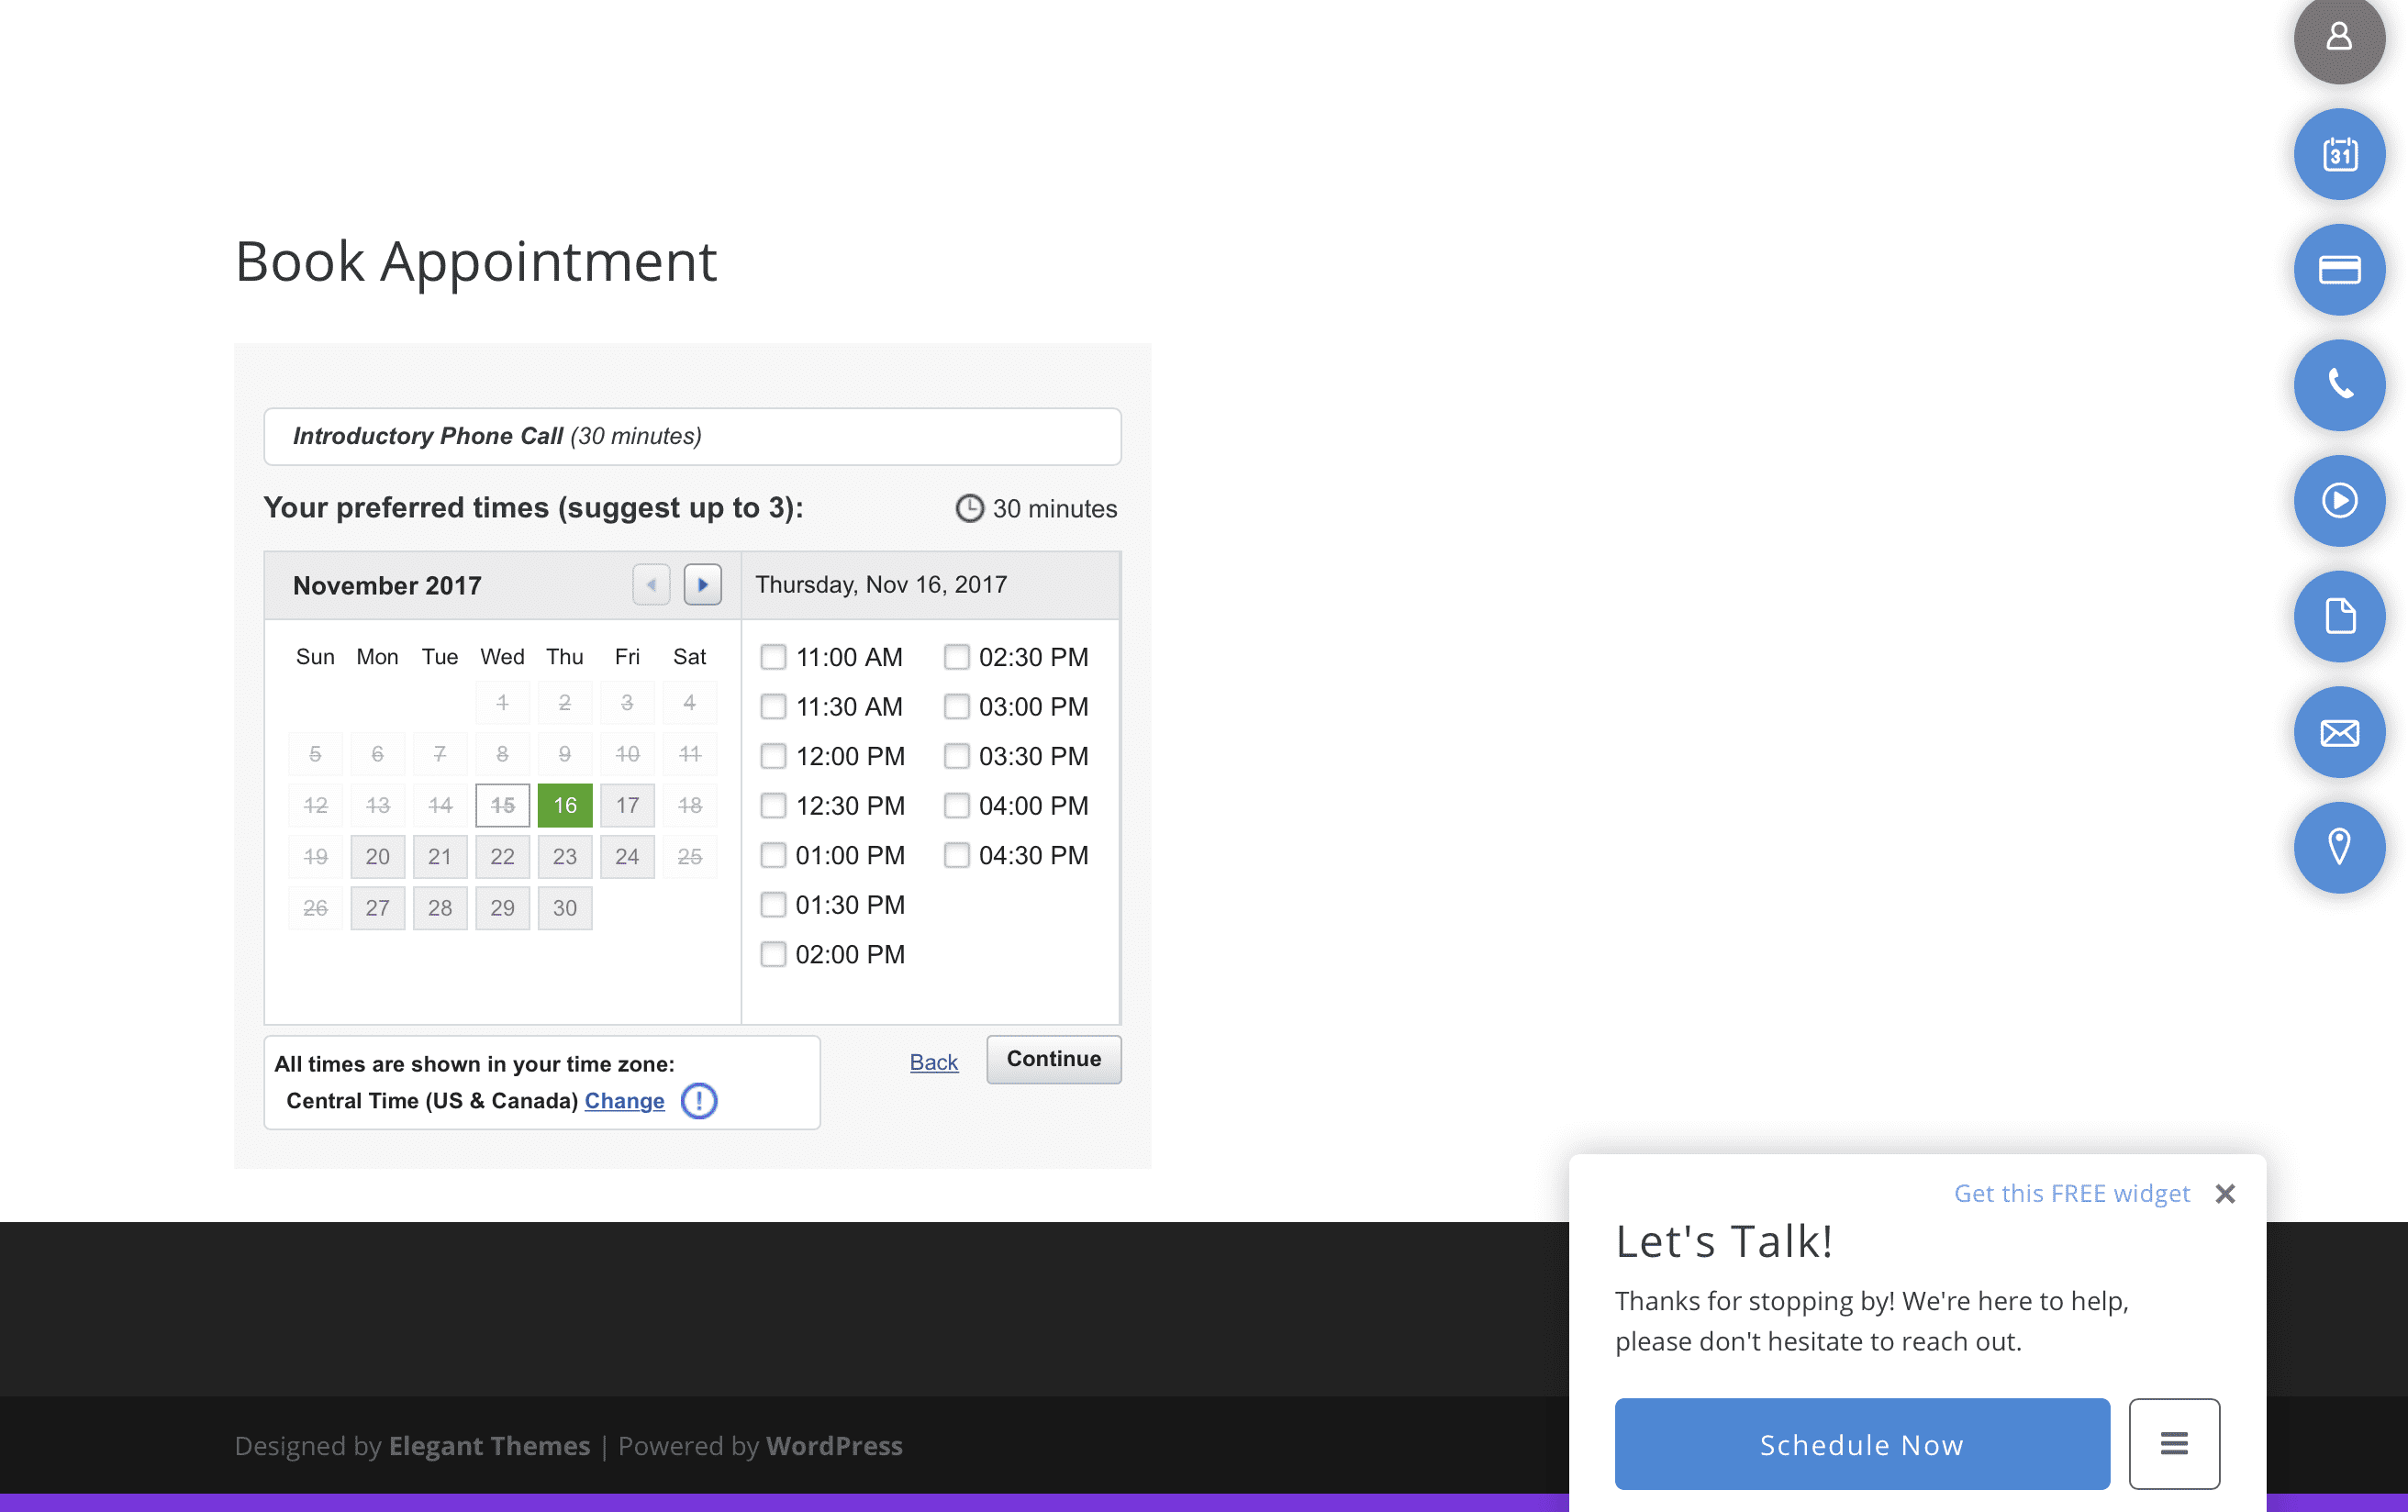The height and width of the screenshot is (1512, 2408).
Task: Click the Back link
Action: pyautogui.click(x=933, y=1062)
